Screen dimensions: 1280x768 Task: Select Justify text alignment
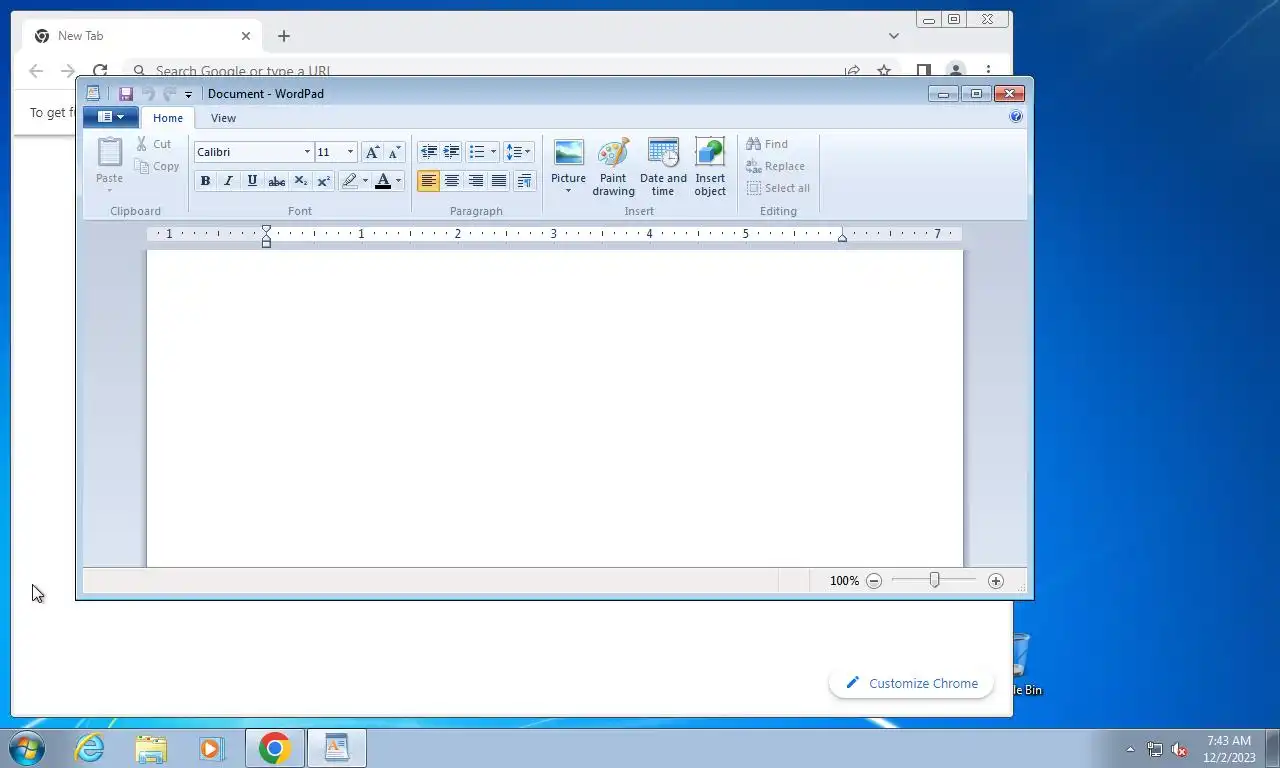[499, 181]
